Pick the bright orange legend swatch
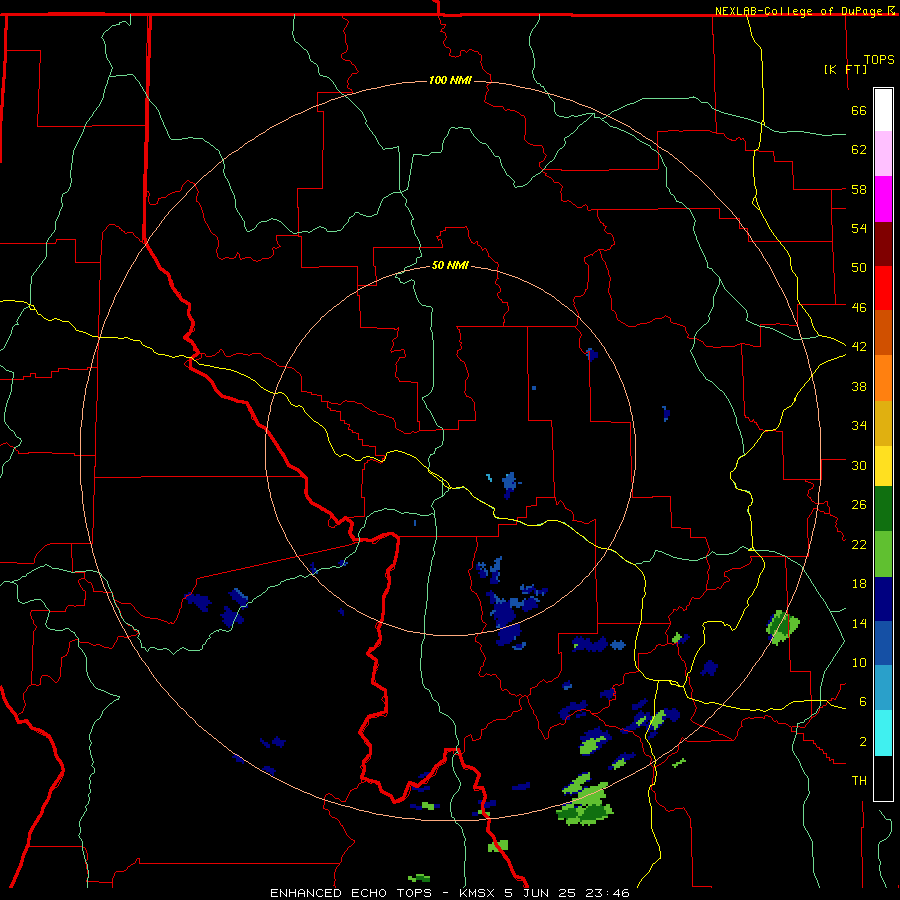The width and height of the screenshot is (900, 900). point(883,378)
